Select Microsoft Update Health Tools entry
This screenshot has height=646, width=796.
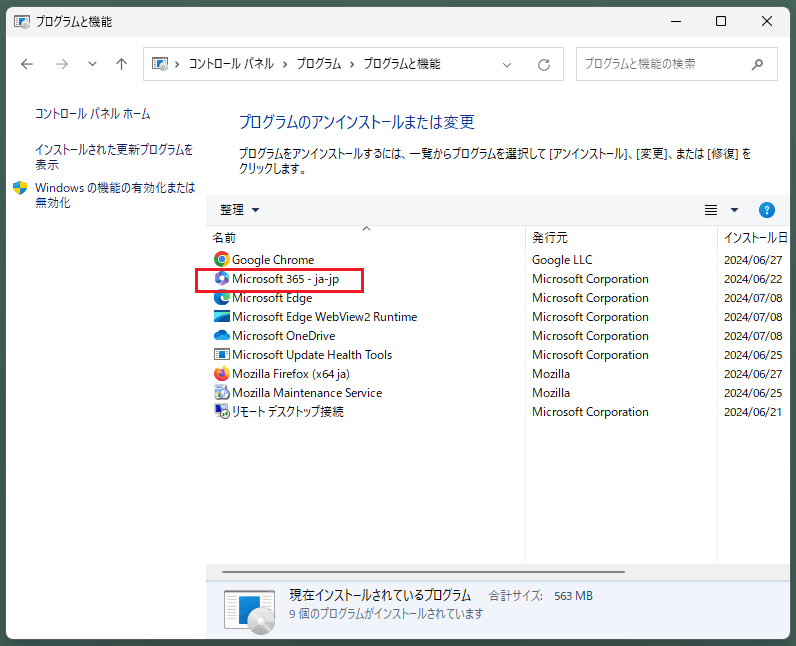pyautogui.click(x=312, y=355)
